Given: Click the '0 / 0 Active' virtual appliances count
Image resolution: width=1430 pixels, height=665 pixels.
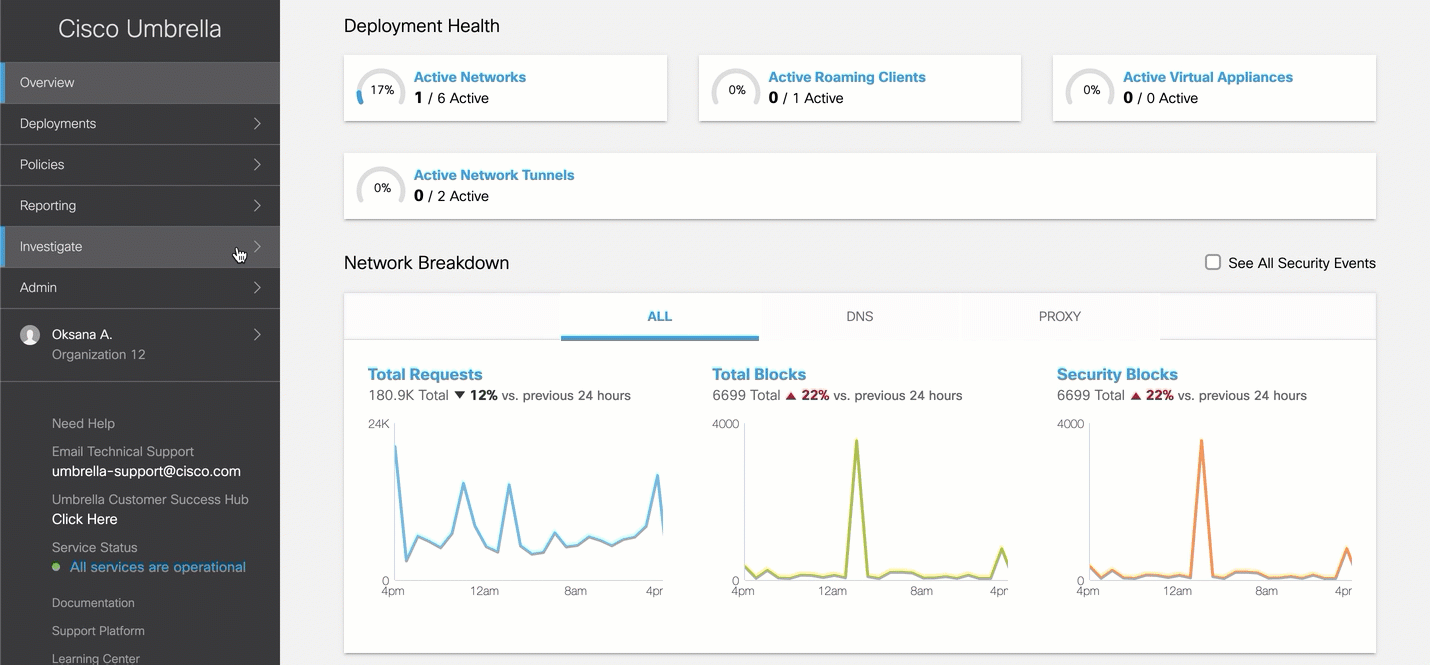Looking at the screenshot, I should coord(1160,98).
